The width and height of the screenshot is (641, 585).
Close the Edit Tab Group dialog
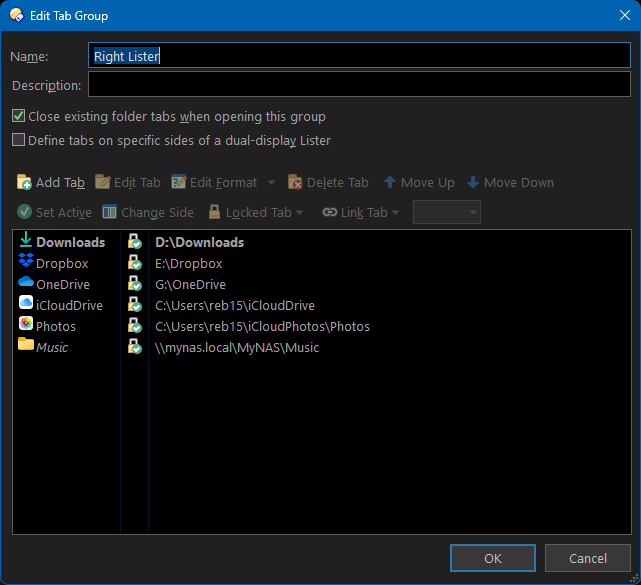pos(625,15)
